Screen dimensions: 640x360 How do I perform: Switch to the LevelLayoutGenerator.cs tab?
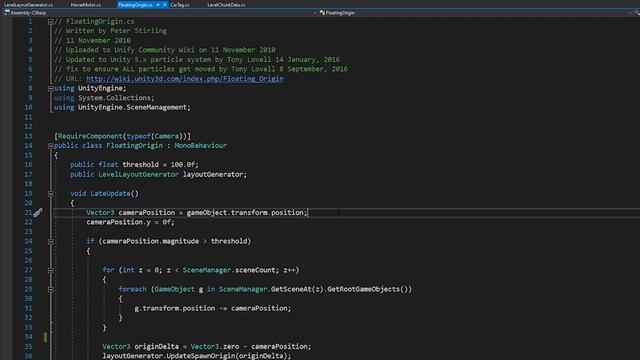tap(28, 5)
